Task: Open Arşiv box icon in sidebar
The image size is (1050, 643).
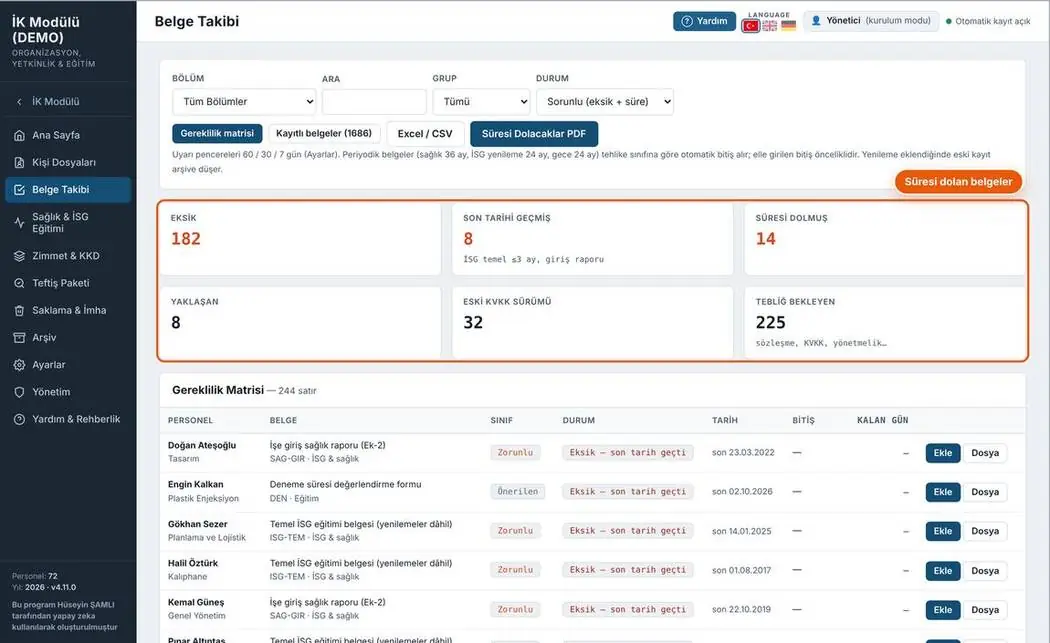Action: click(19, 338)
